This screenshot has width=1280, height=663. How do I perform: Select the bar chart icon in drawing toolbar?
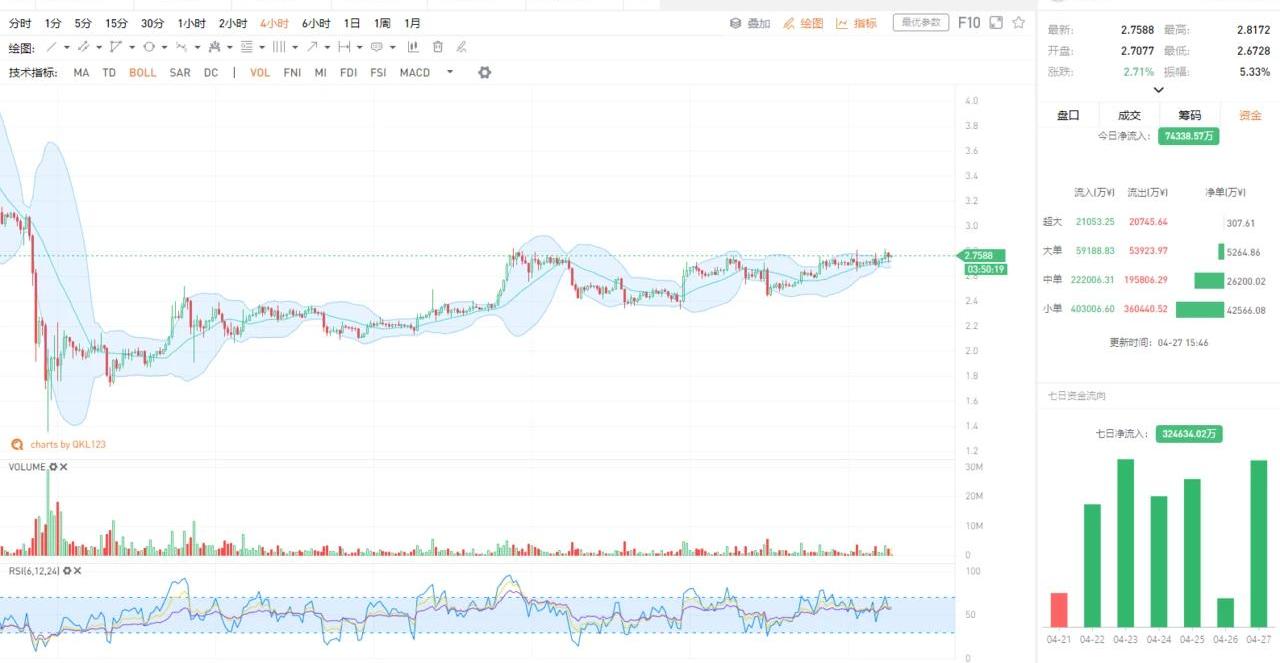413,47
